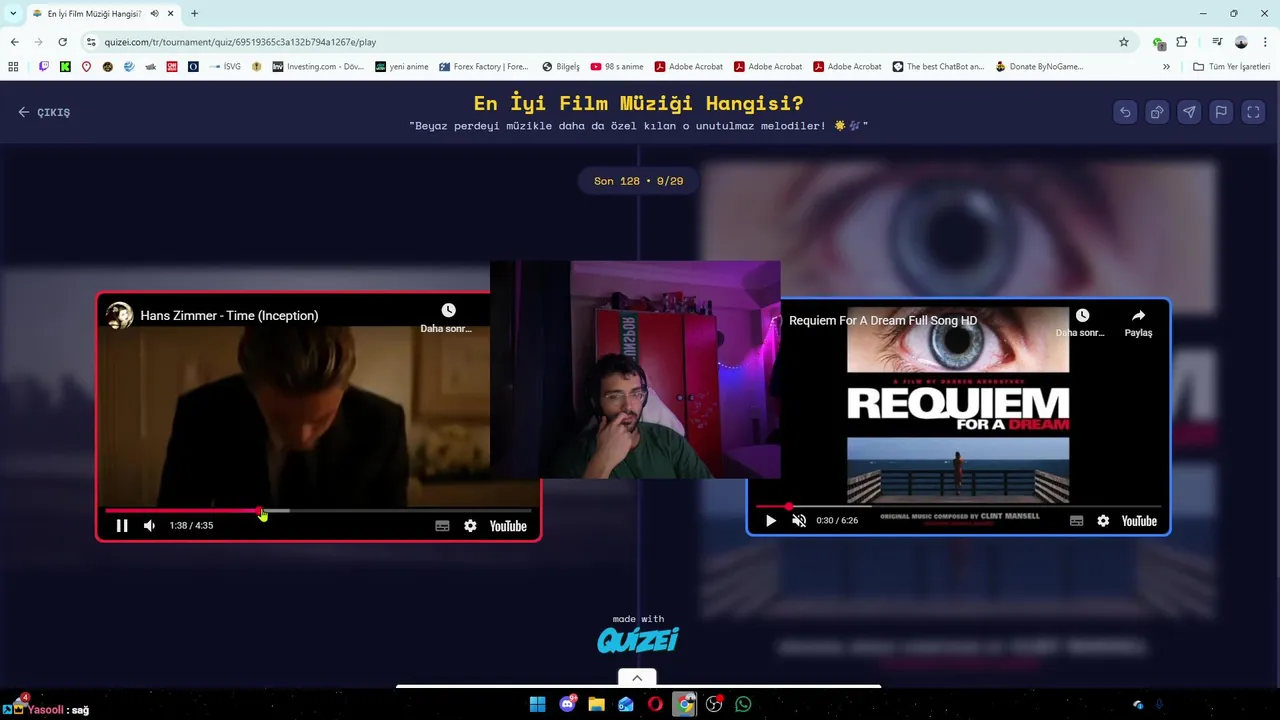The width and height of the screenshot is (1280, 720).
Task: Open Chrome tab search dropdown arrow
Action: (13, 13)
